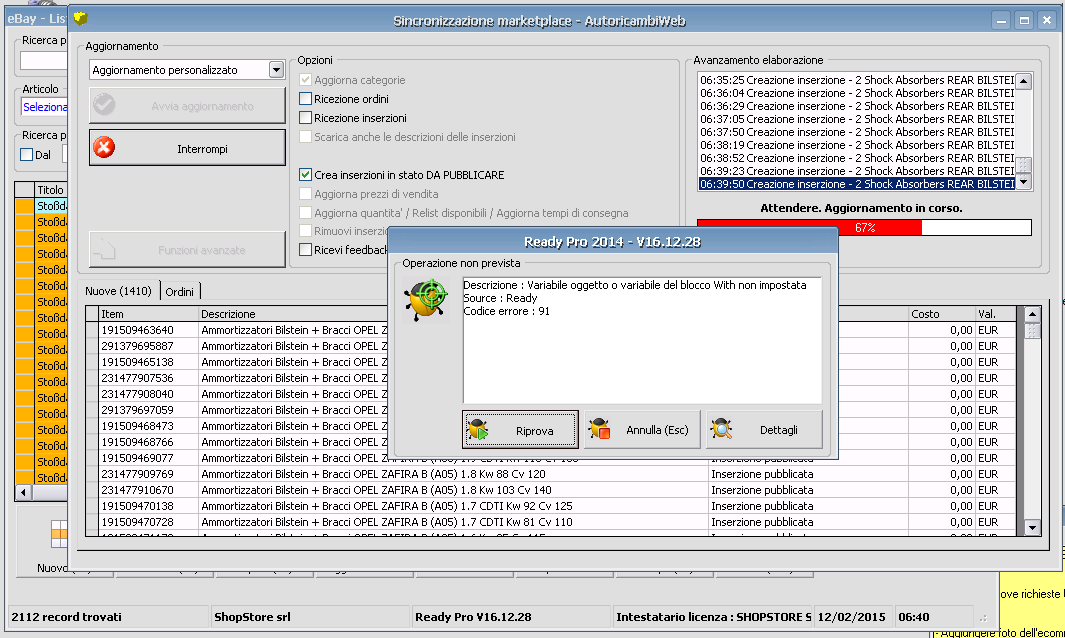Image resolution: width=1065 pixels, height=638 pixels.
Task: Click the orange grid icon above Nuovo
Action: coord(59,533)
